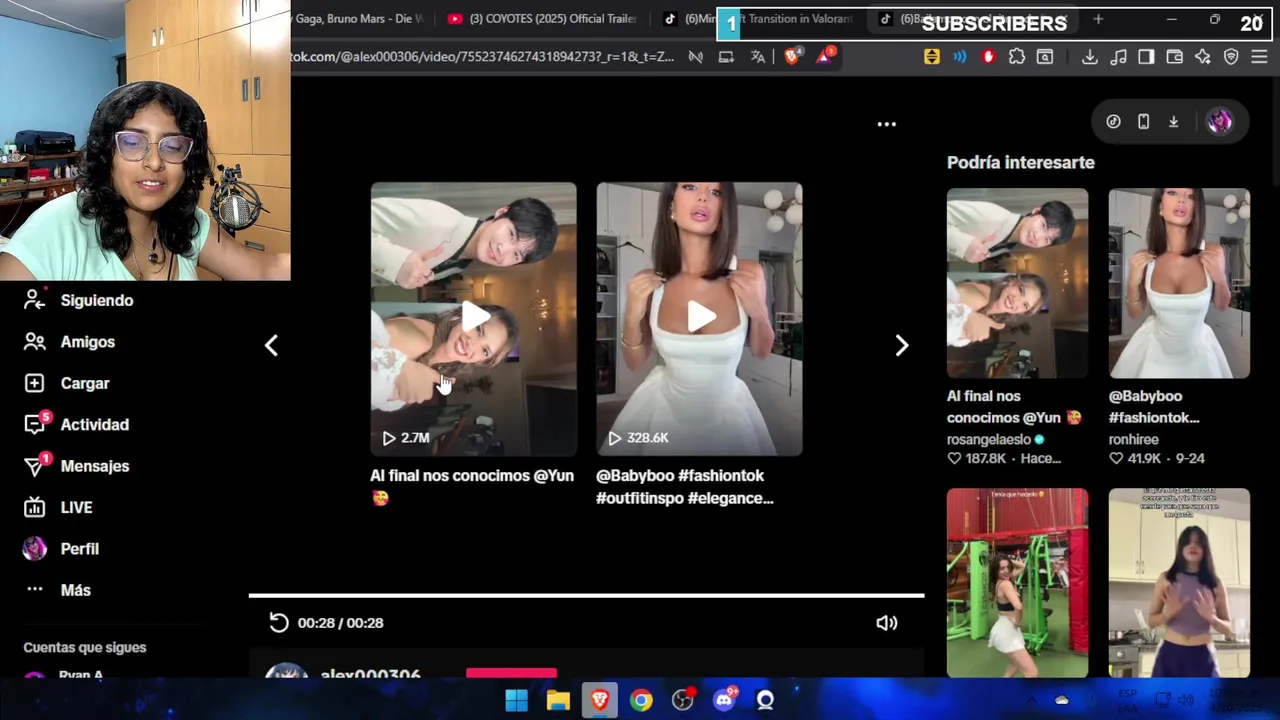Click the address bar URL
1280x720 pixels.
[483, 57]
